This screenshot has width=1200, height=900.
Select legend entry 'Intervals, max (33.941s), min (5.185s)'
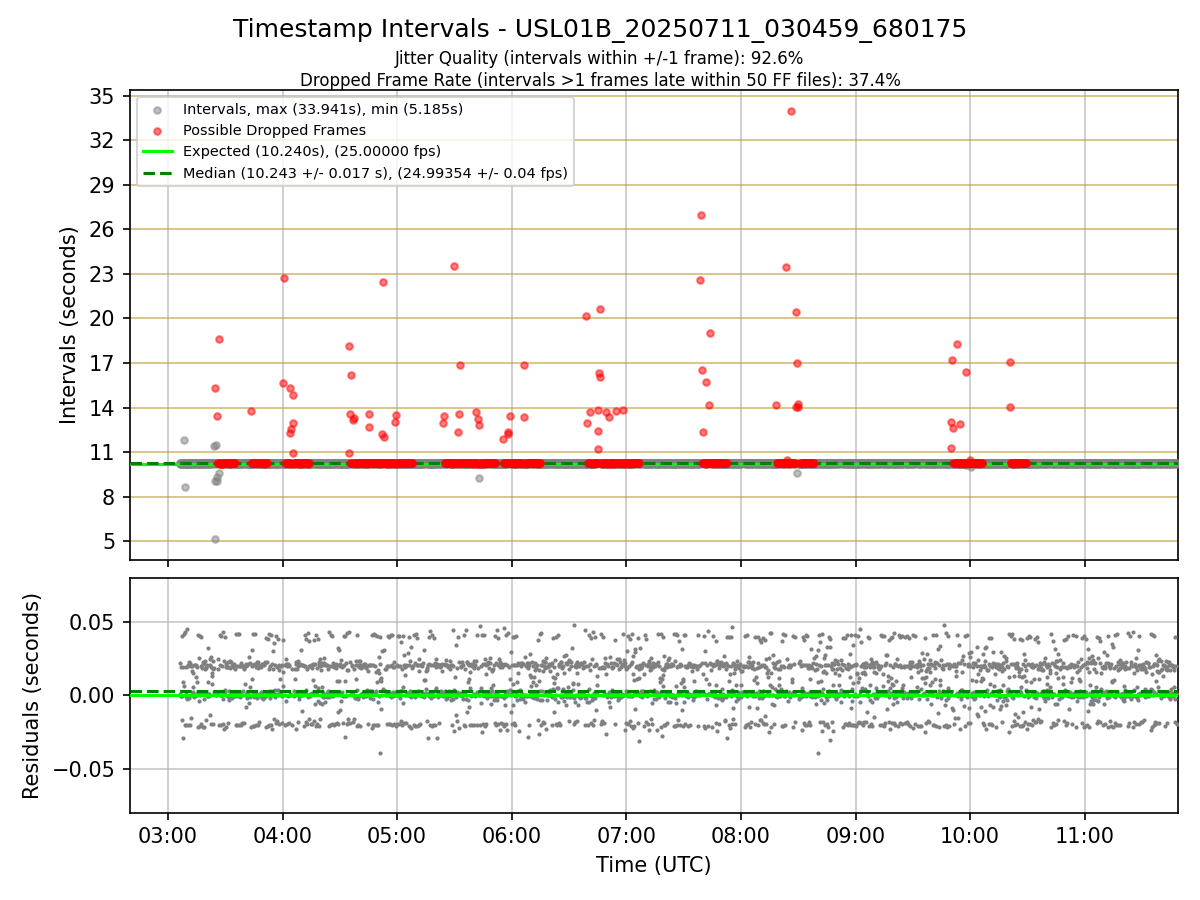(322, 109)
